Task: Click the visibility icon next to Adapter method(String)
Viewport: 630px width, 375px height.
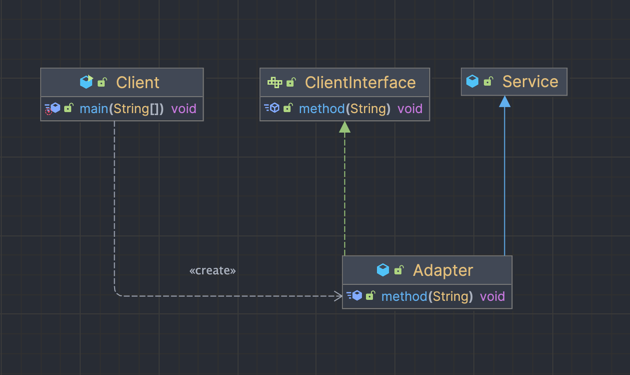Action: pos(370,296)
